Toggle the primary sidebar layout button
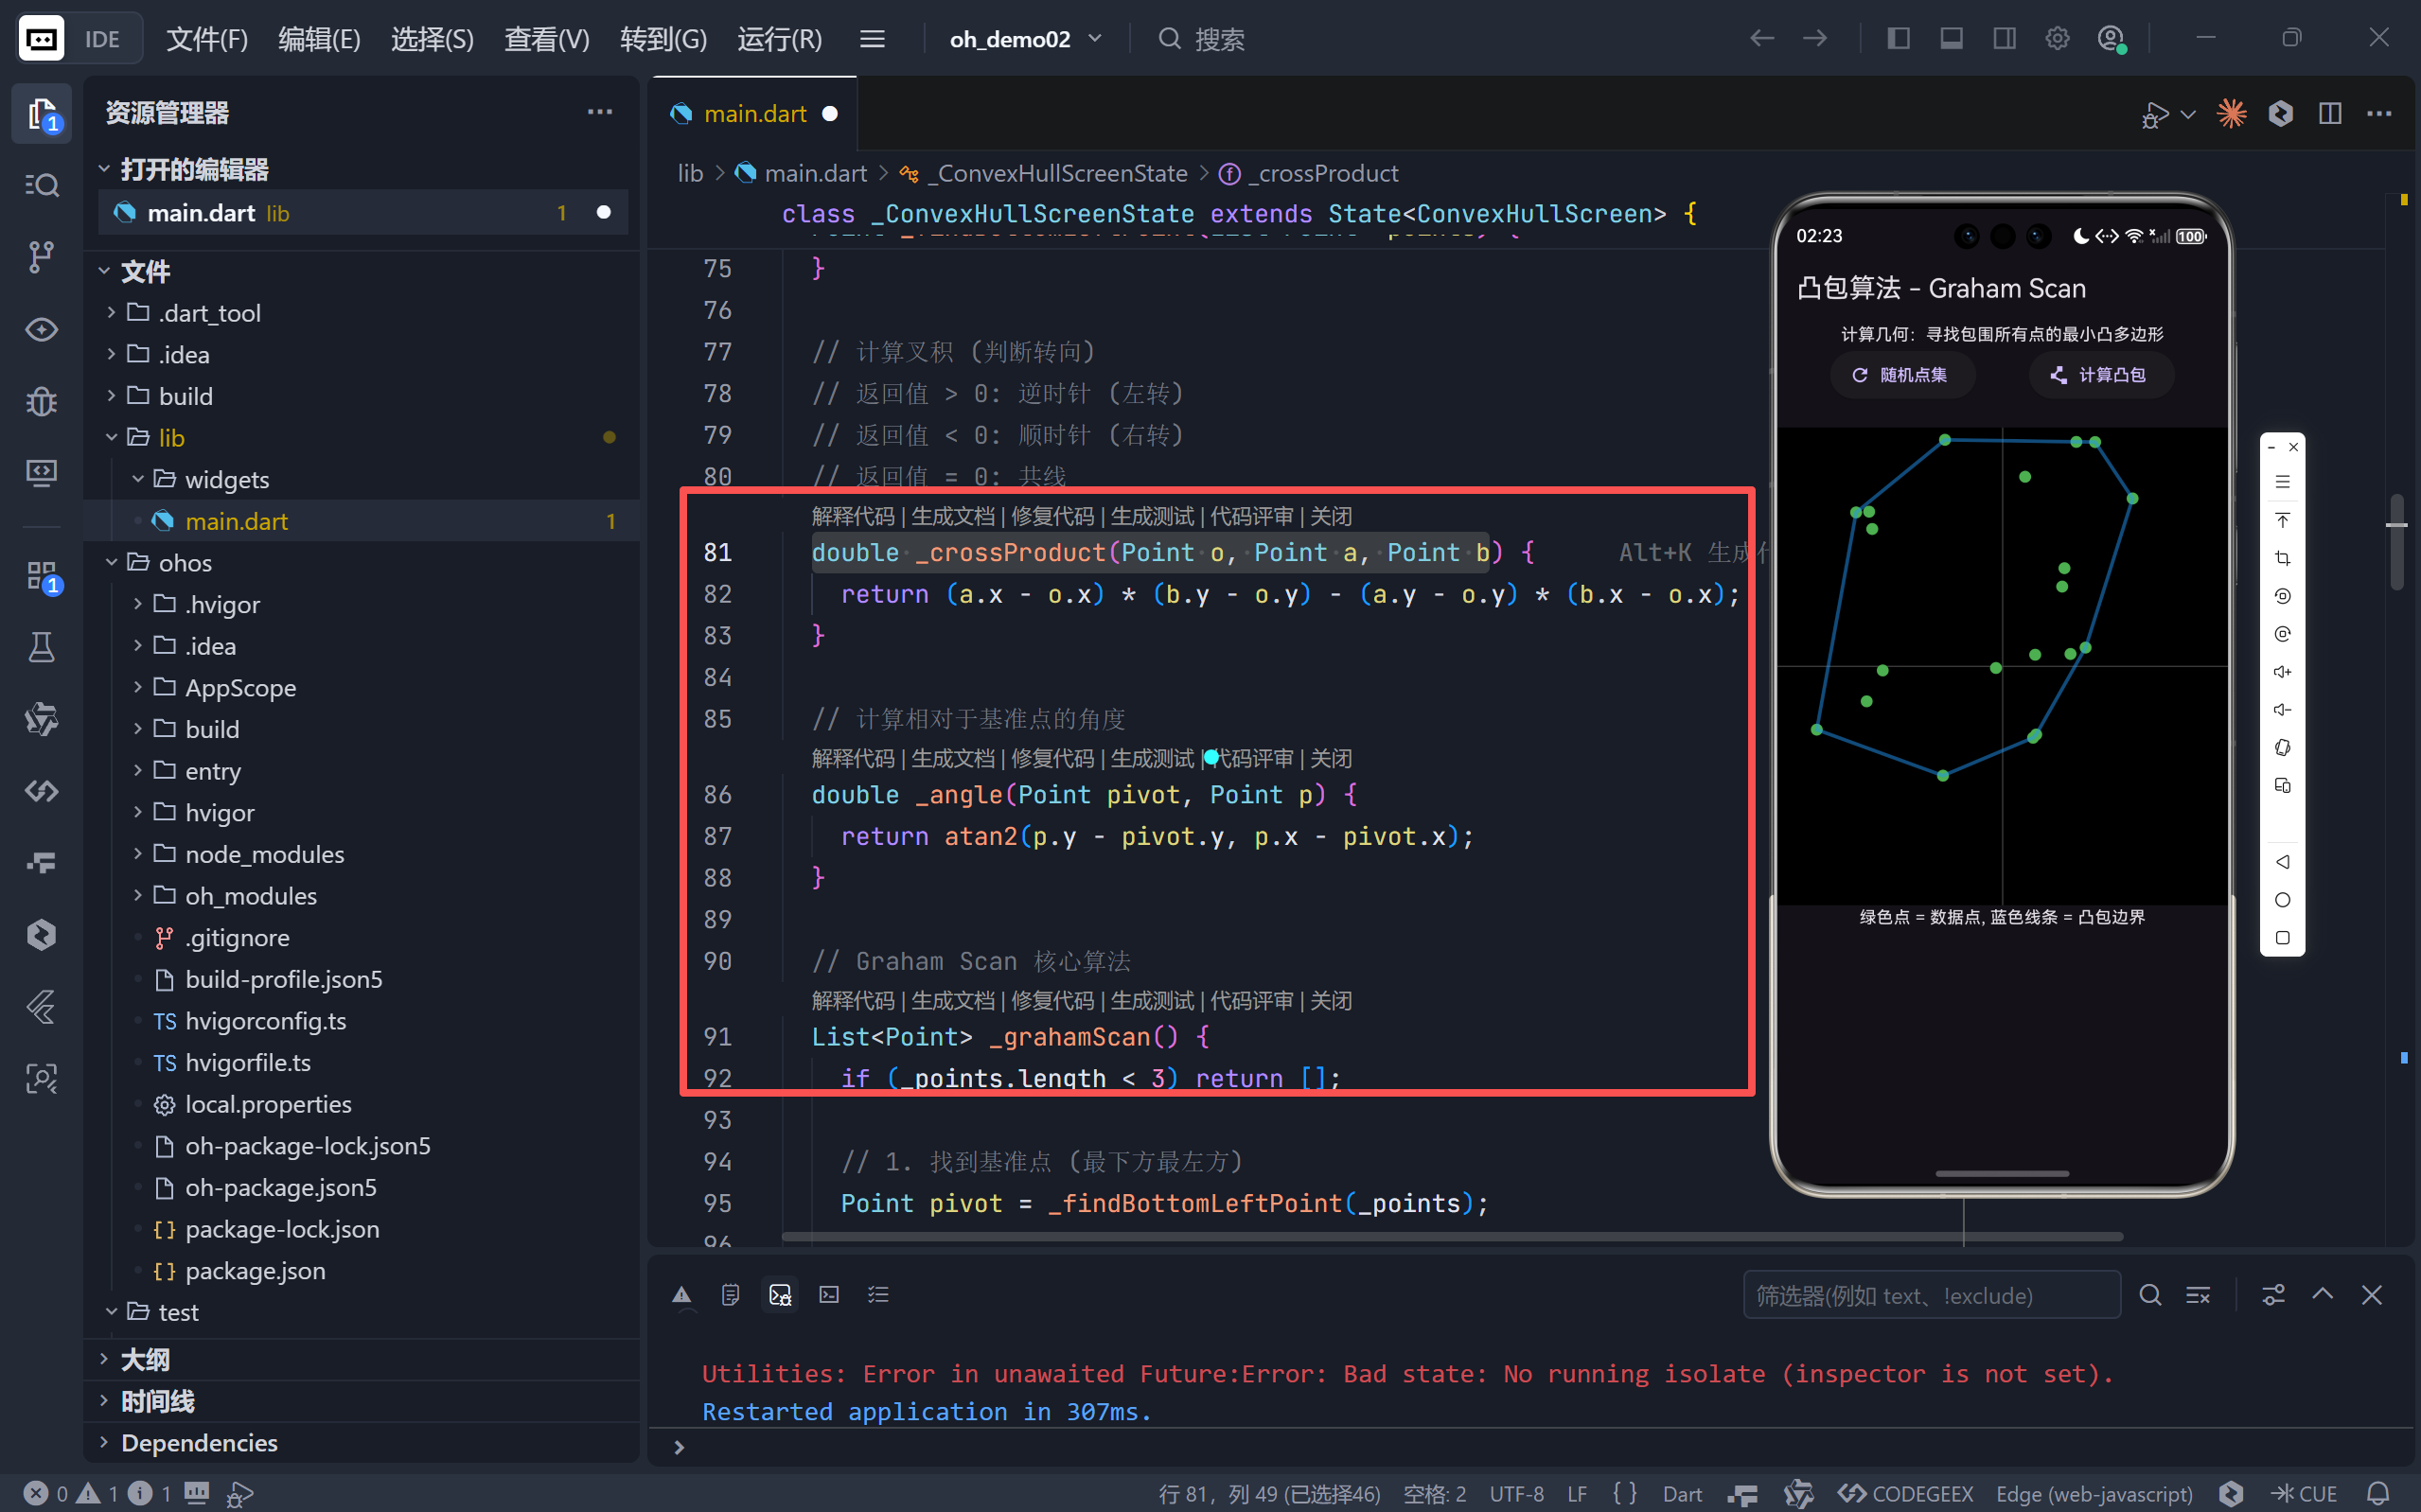Screen dimensions: 2421x1512 point(1898,39)
